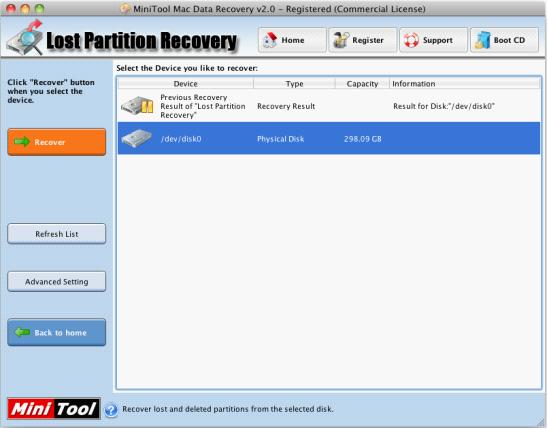Open Advanced Setting
The height and width of the screenshot is (429, 548).
[x=57, y=282]
